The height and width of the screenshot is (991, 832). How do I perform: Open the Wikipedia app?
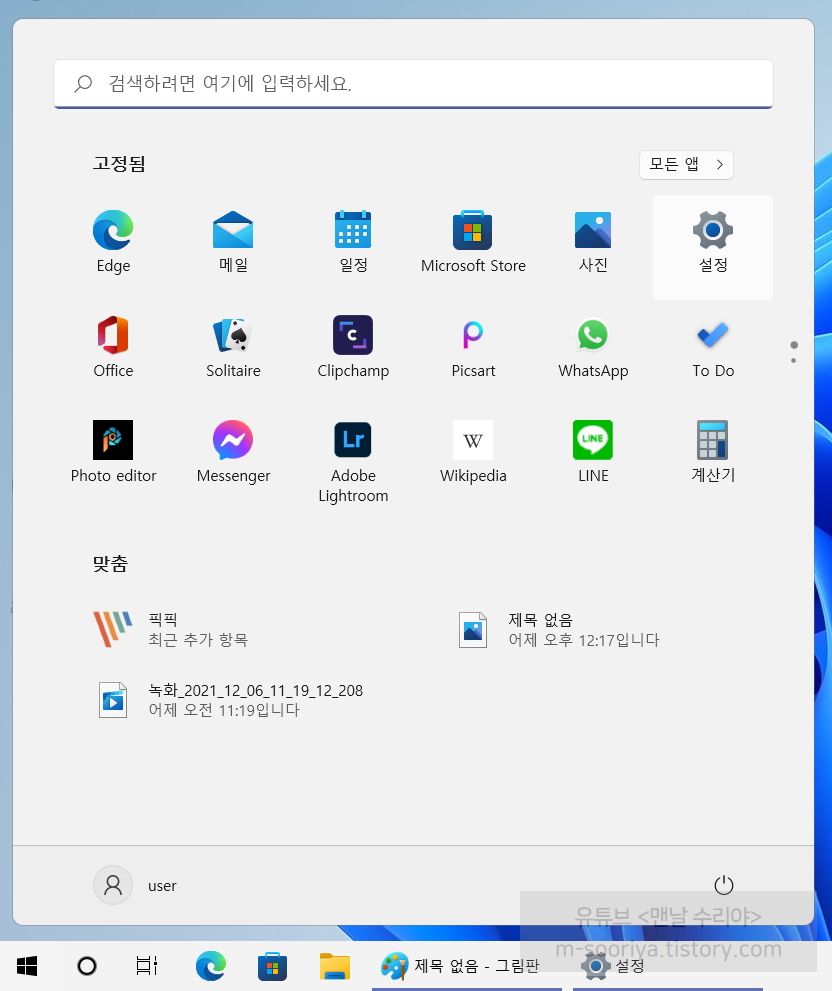[x=473, y=452]
